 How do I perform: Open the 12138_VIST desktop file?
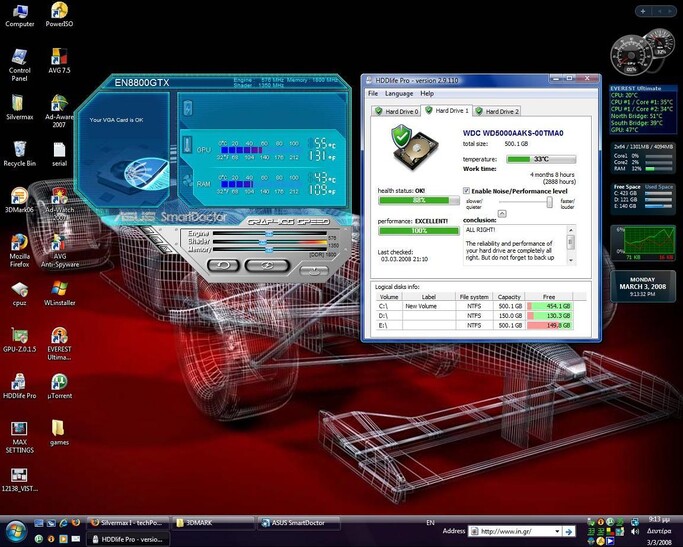coord(20,480)
